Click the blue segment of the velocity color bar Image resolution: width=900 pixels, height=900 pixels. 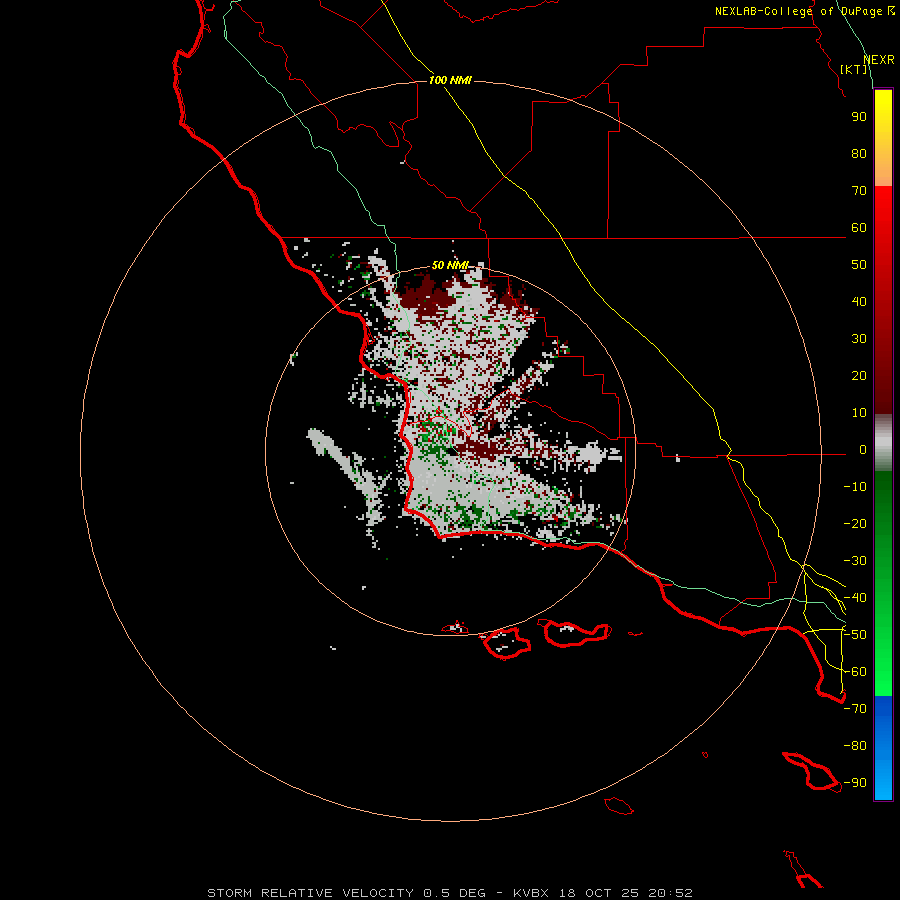[883, 747]
